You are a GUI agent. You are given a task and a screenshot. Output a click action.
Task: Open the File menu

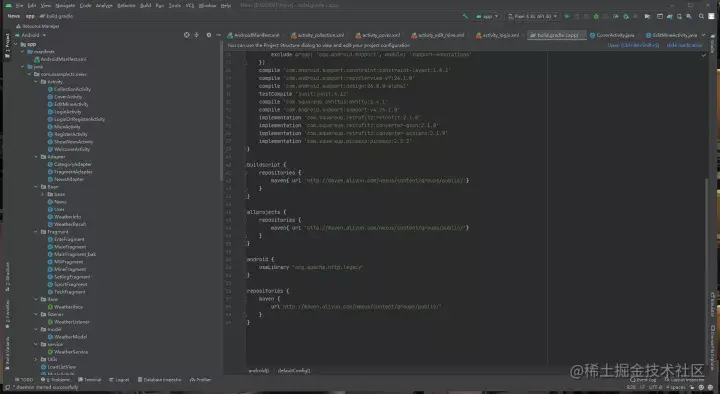tap(19, 6)
